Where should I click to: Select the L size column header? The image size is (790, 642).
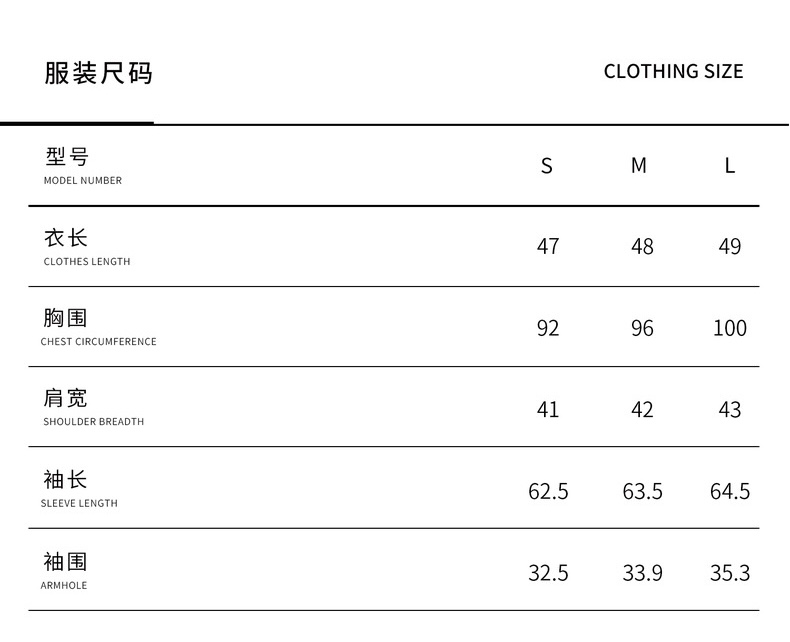point(730,165)
